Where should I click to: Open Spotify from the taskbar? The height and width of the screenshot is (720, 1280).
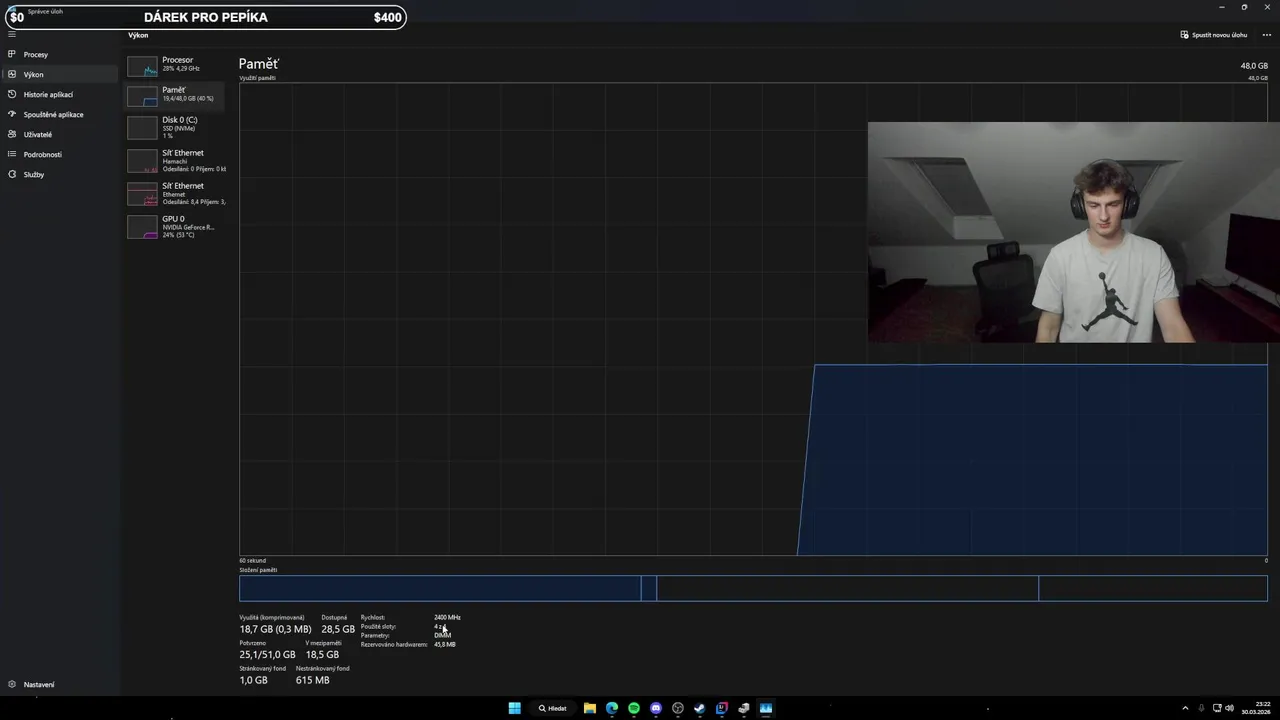coord(634,708)
